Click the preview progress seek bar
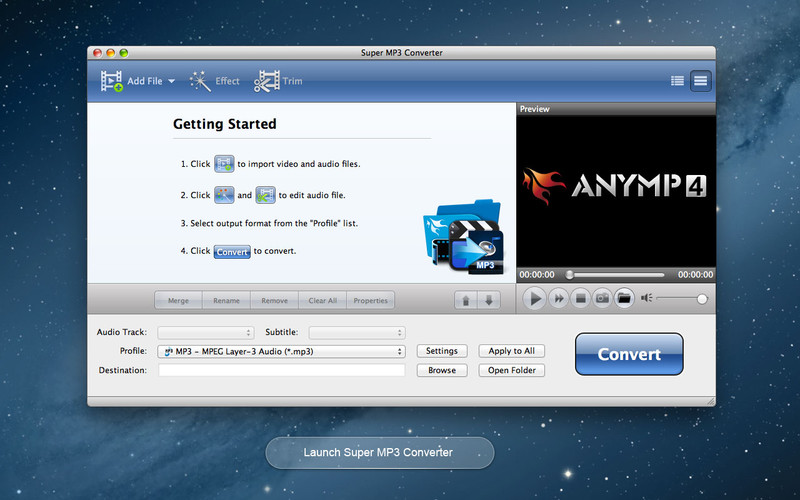This screenshot has height=500, width=800. pyautogui.click(x=616, y=275)
